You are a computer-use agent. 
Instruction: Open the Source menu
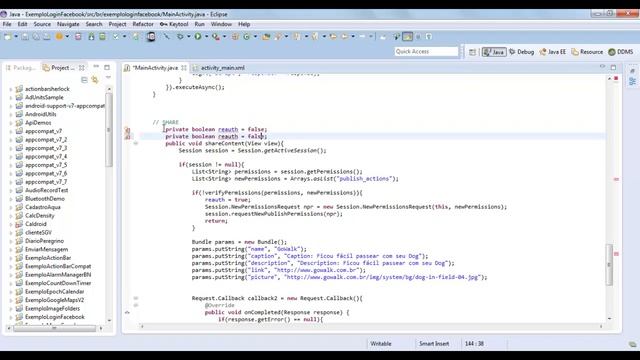point(42,24)
